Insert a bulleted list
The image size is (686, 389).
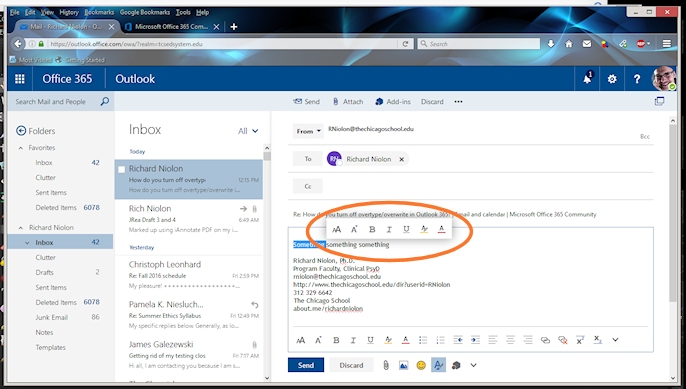tap(423, 340)
